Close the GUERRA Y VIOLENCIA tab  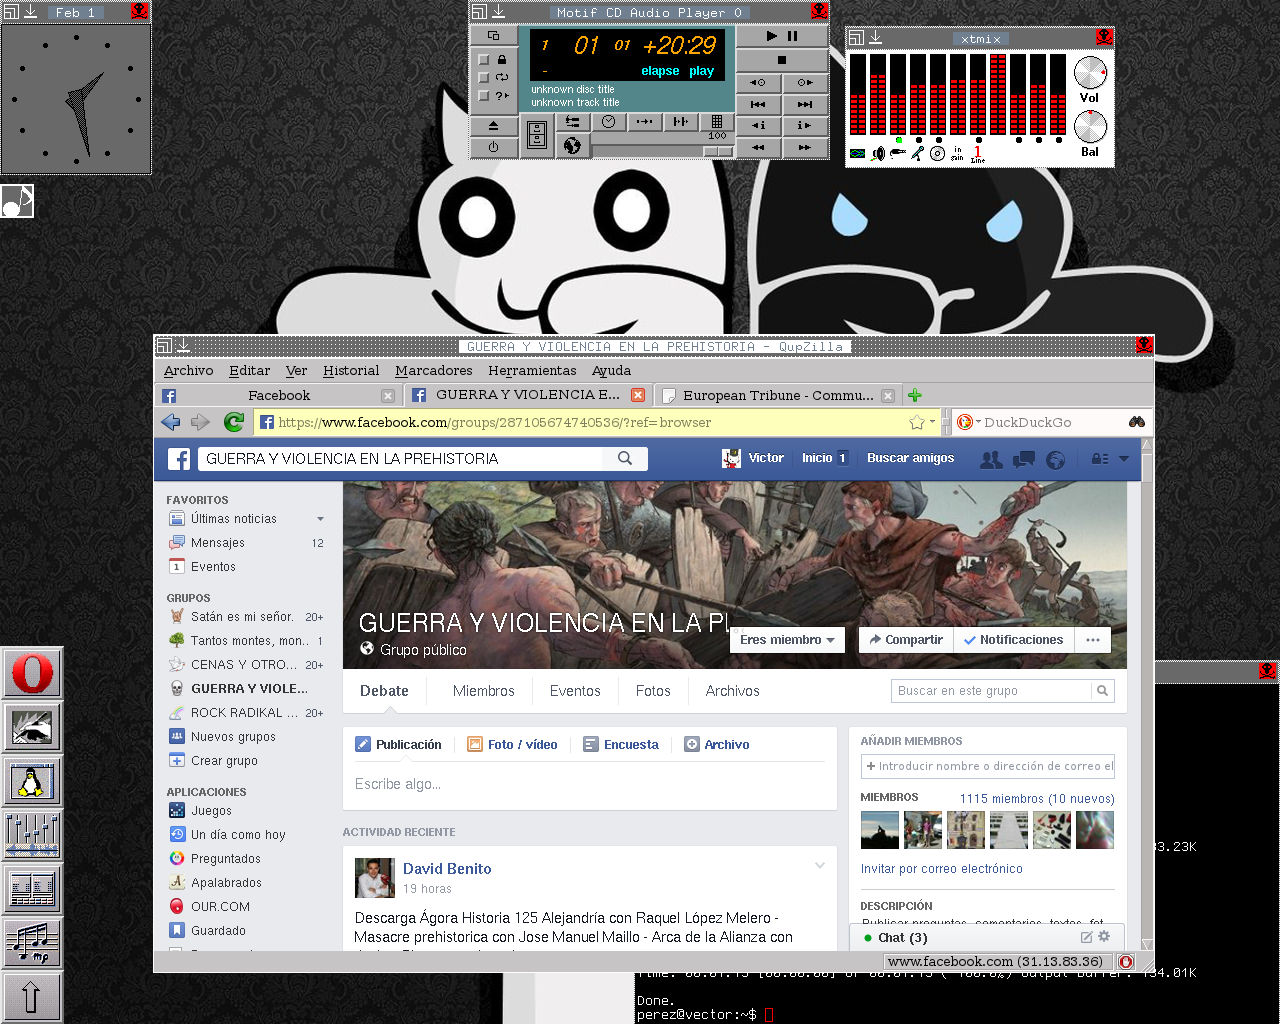click(638, 395)
